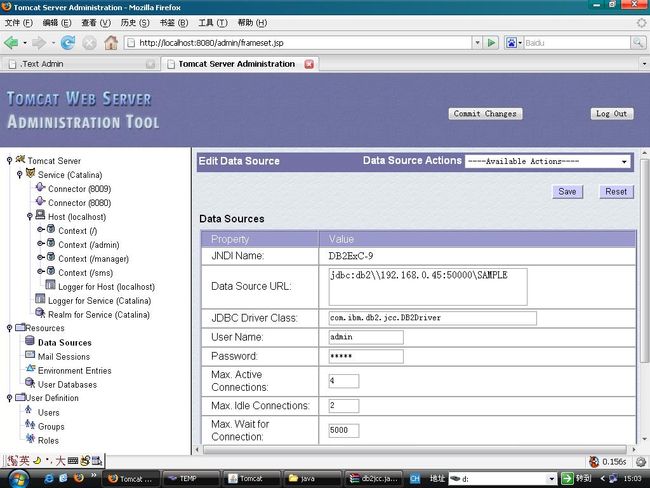Click the Max. Idle Connections field
The width and height of the screenshot is (650, 488).
tap(344, 405)
